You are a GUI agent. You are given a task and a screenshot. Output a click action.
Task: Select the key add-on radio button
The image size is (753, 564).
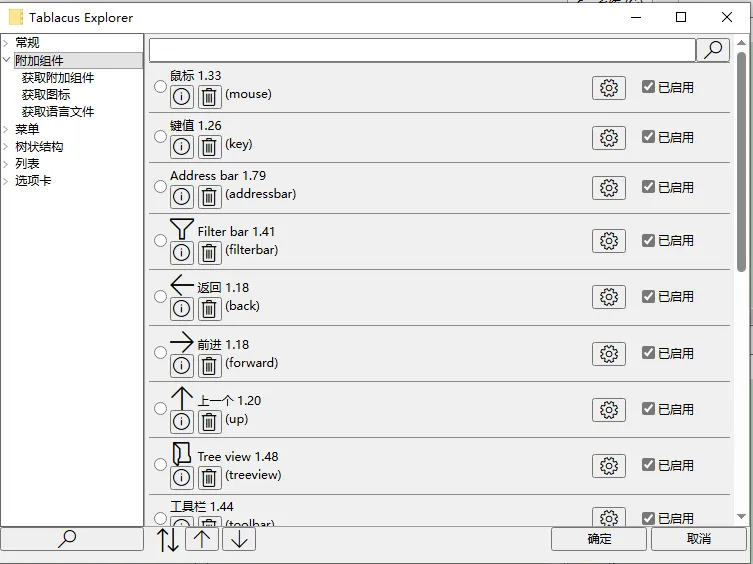(x=160, y=136)
